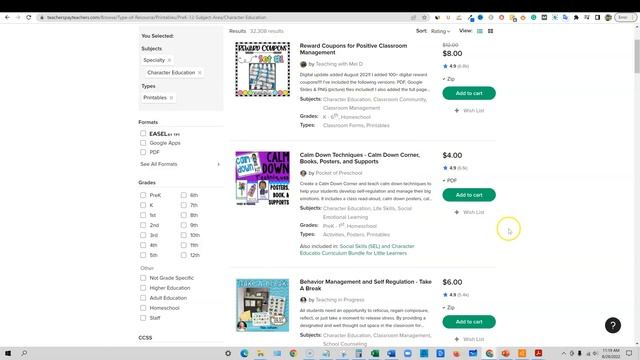This screenshot has width=640, height=360.
Task: Open the browser side panel icon
Action: (597, 18)
